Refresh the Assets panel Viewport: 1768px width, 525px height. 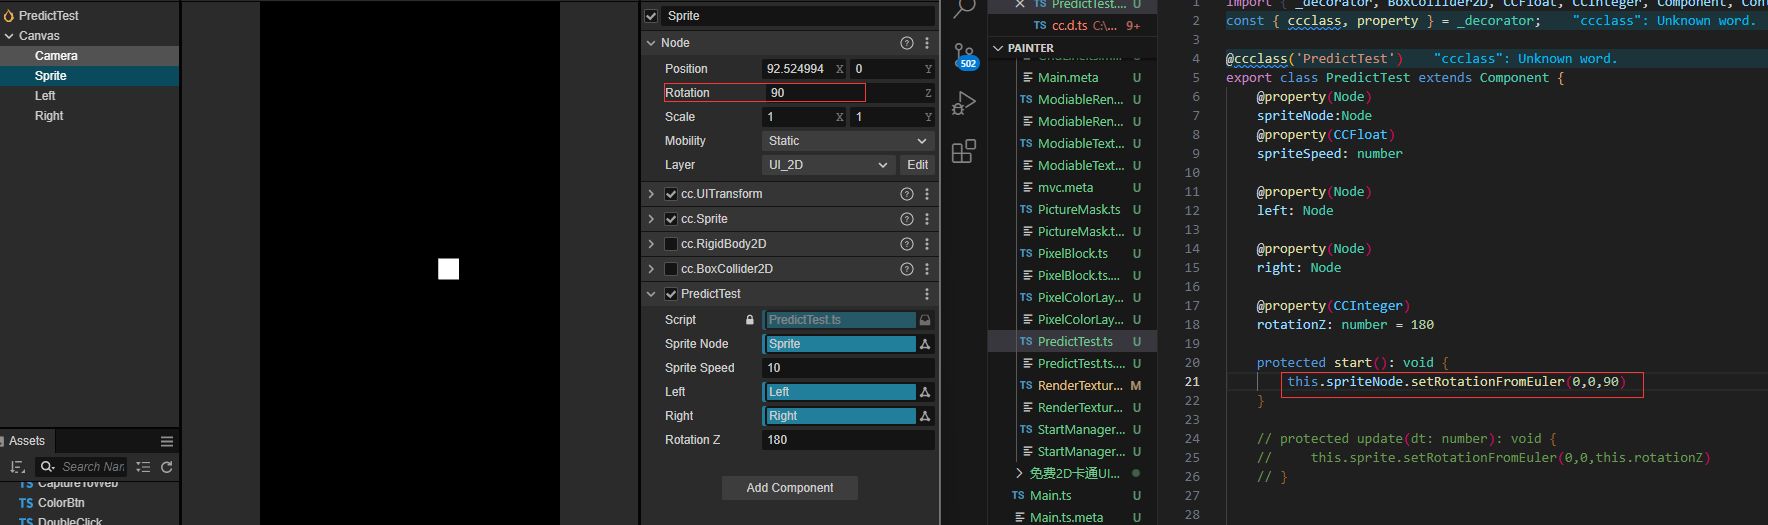coord(167,467)
